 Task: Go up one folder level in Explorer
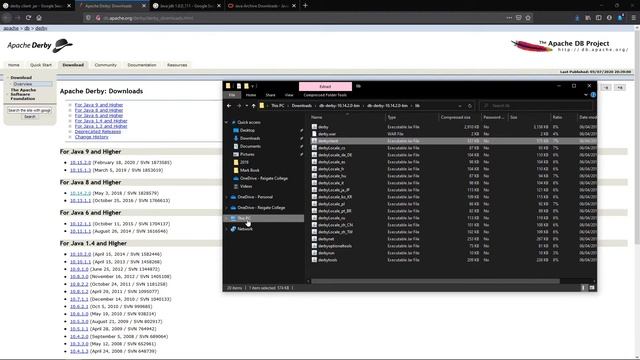tap(253, 106)
